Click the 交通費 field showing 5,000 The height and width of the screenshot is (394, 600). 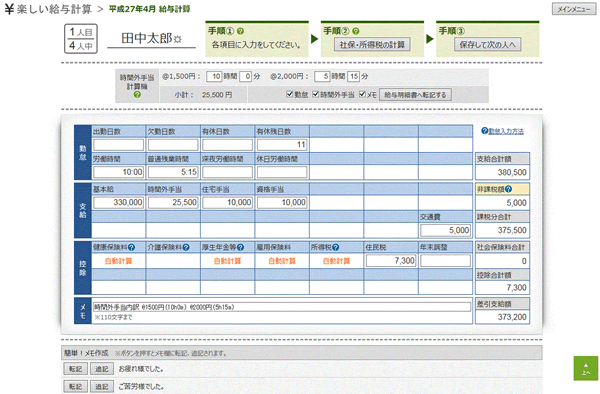(x=445, y=230)
